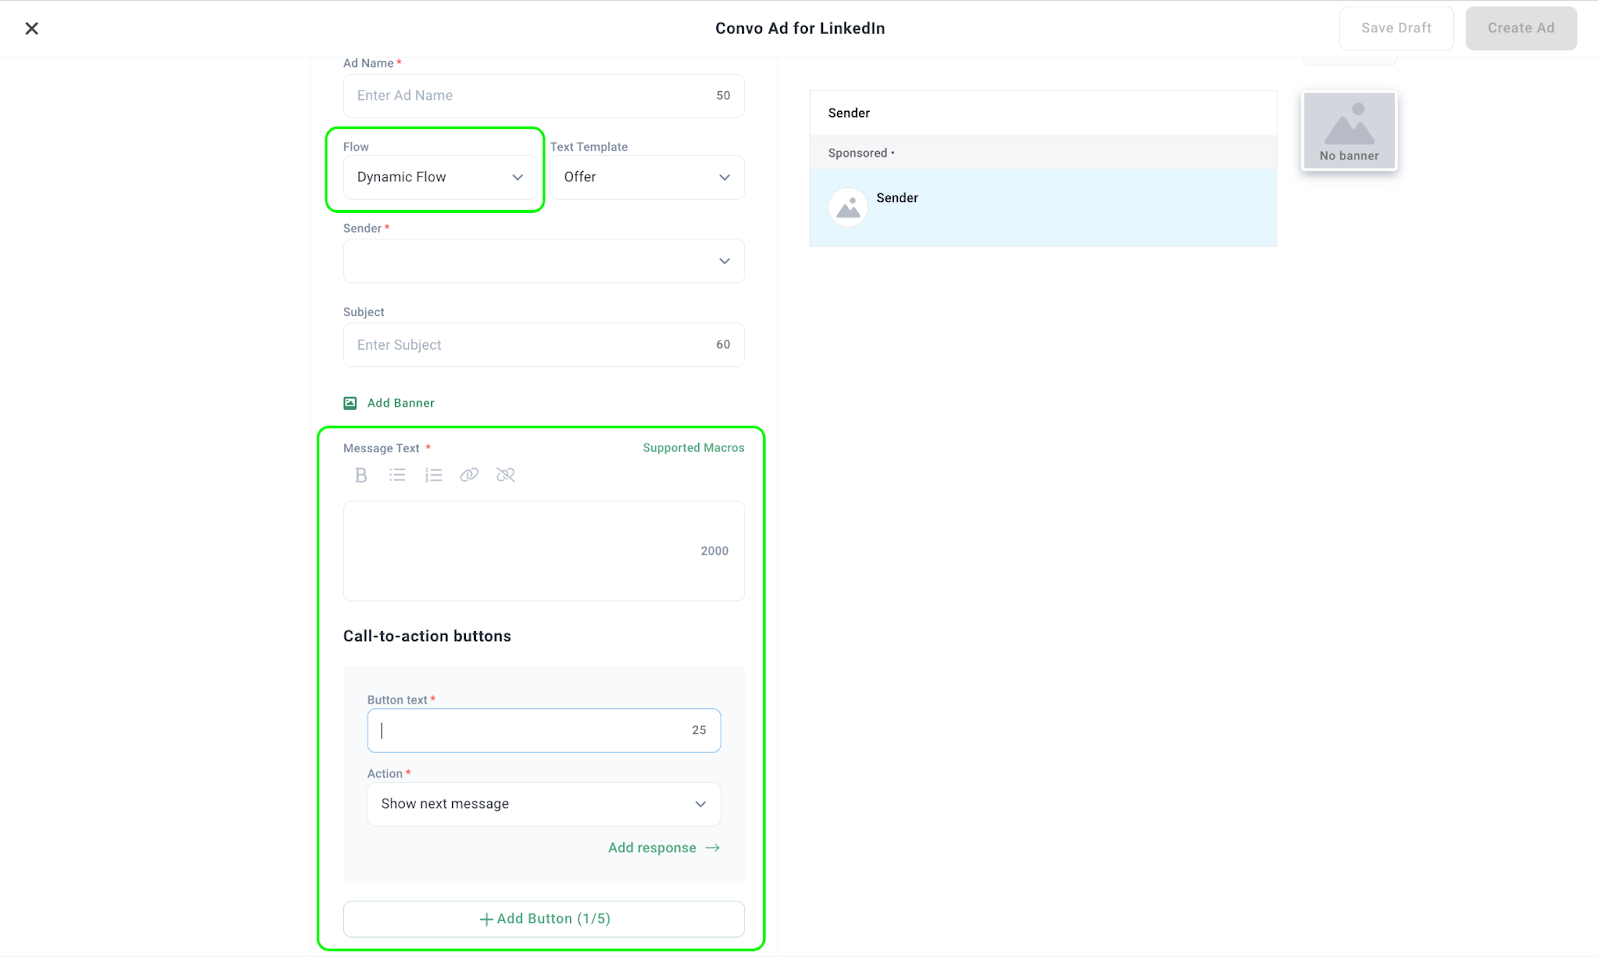Toggle bold formatting in message toolbar
Screen dimensions: 1598x957
coord(361,475)
